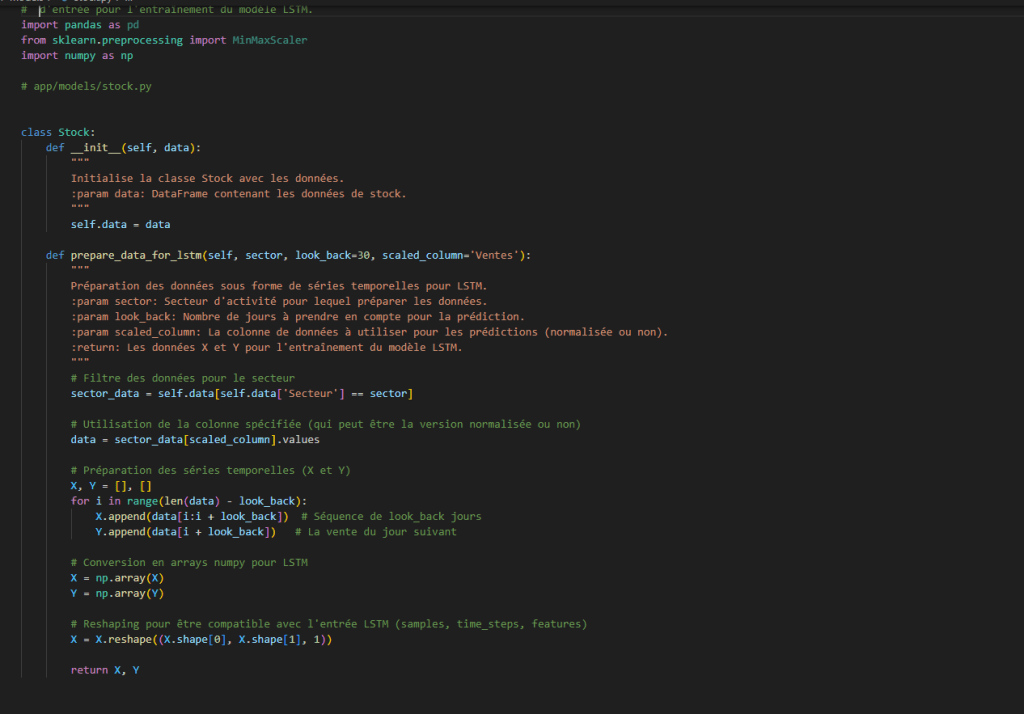Click the 'class Stock:' declaration
This screenshot has height=714, width=1024.
coord(58,132)
